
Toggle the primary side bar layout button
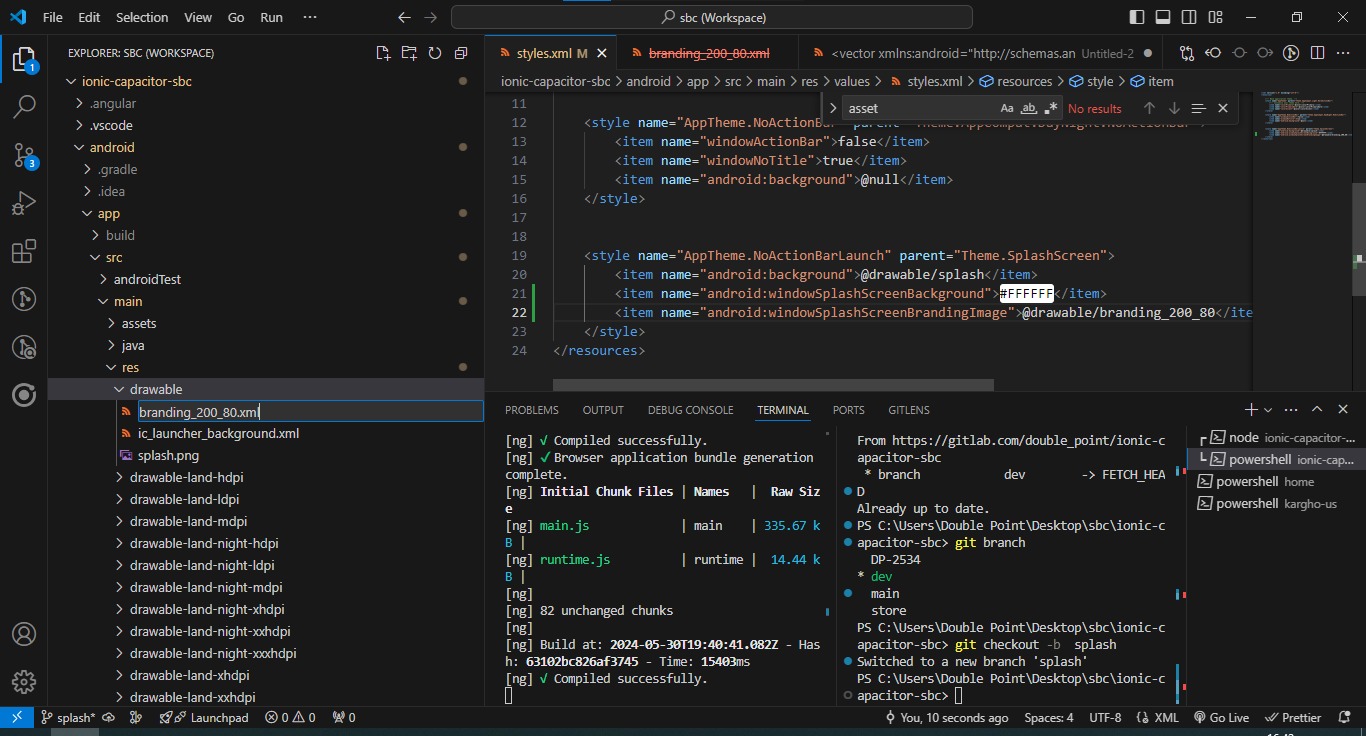coord(1137,17)
